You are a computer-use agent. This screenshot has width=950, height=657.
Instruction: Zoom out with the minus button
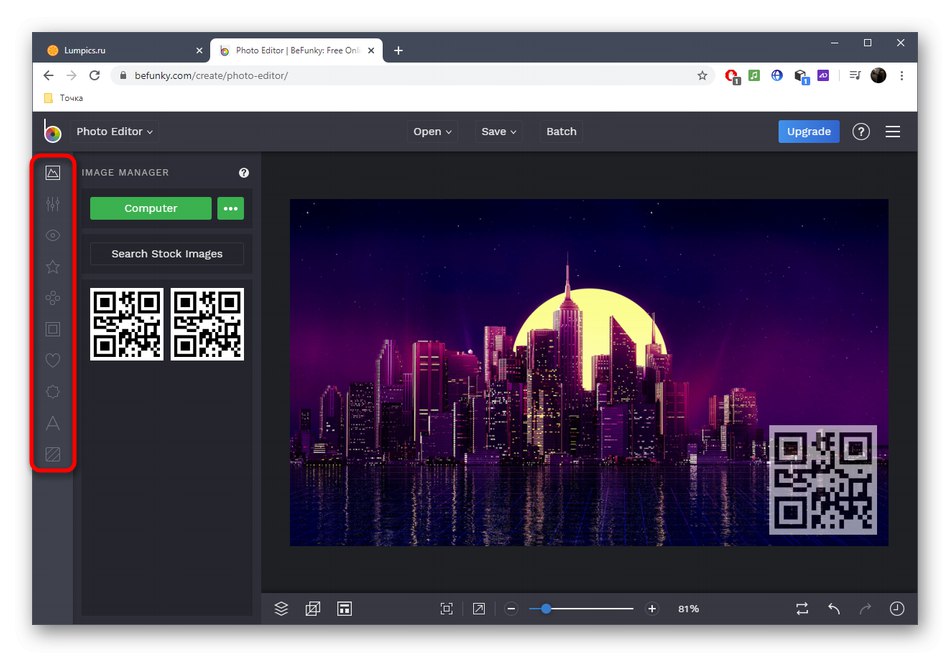511,609
